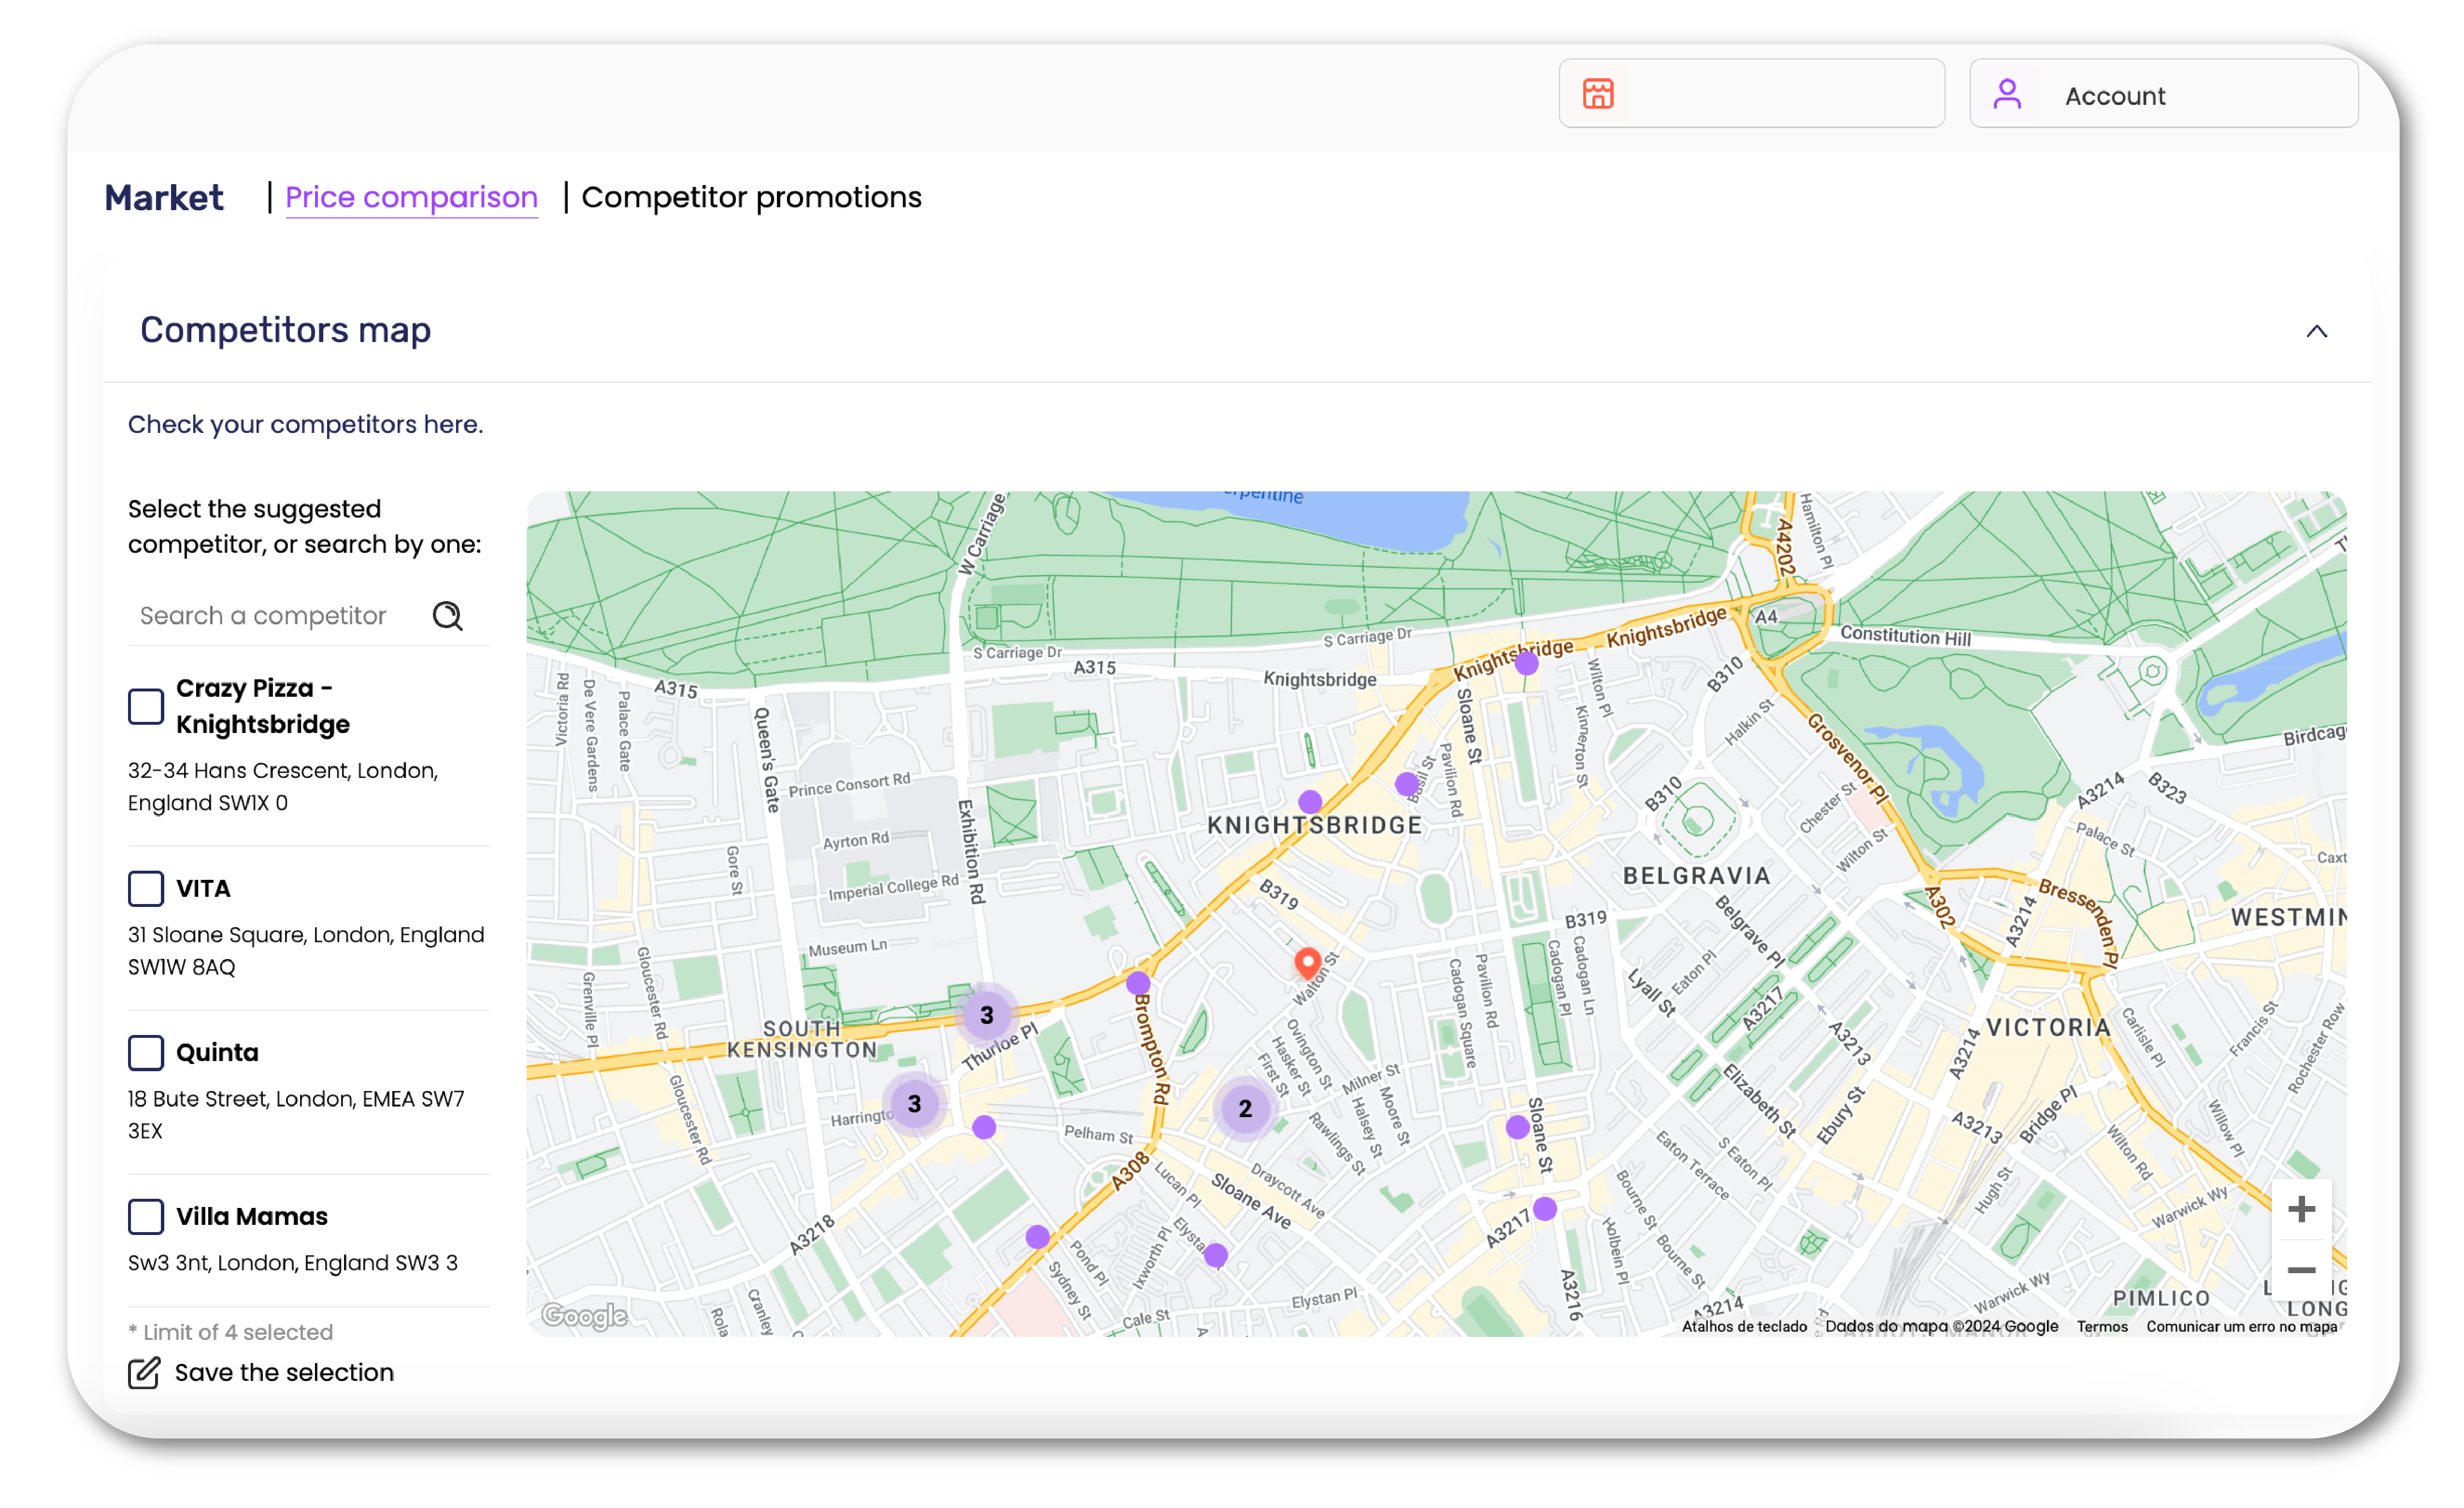The height and width of the screenshot is (1508, 2464).
Task: Click the purple marker above KNIGHTSBRIDGE label
Action: click(1310, 802)
